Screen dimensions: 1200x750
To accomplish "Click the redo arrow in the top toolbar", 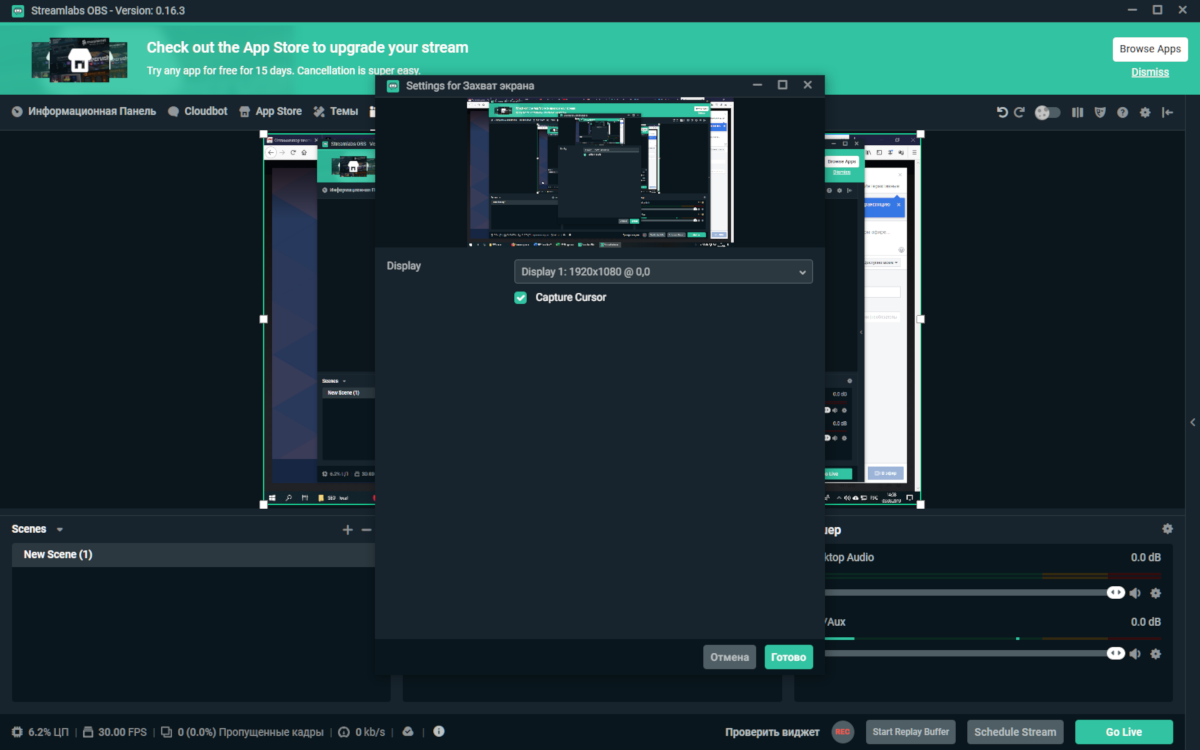I will point(1019,113).
